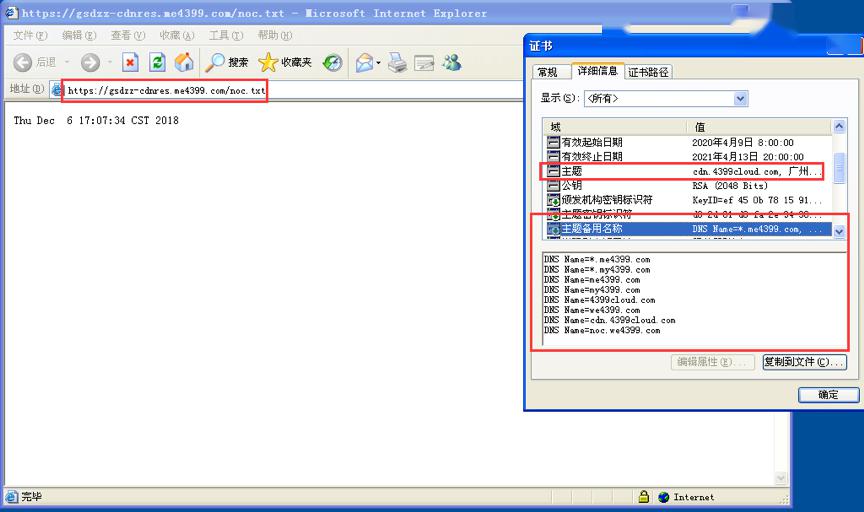
Task: Select the 公钥 field row
Action: point(688,186)
